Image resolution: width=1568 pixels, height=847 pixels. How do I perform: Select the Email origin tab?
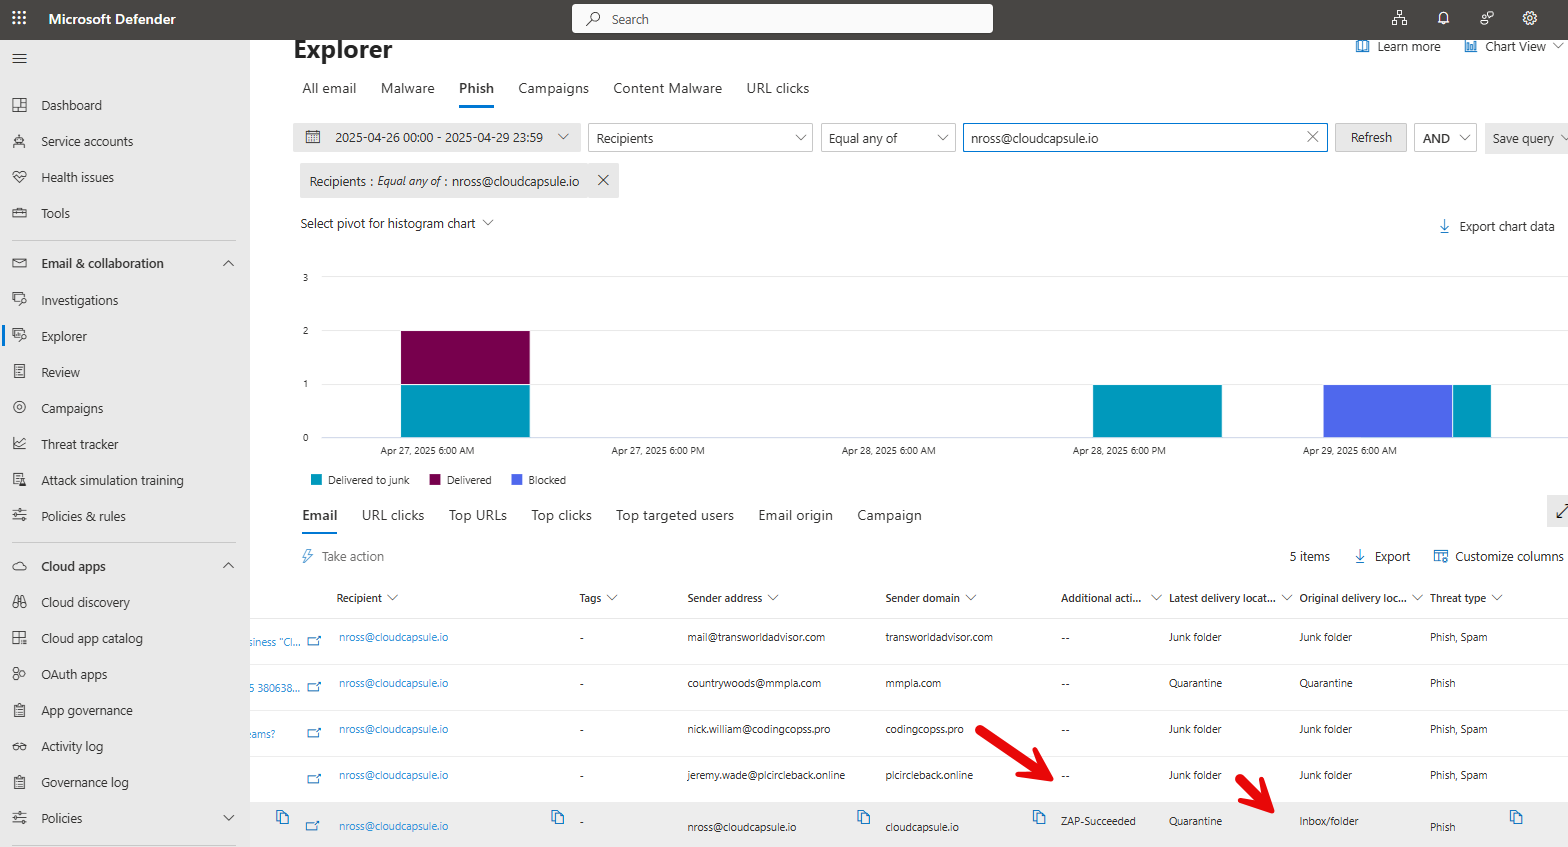click(x=796, y=515)
